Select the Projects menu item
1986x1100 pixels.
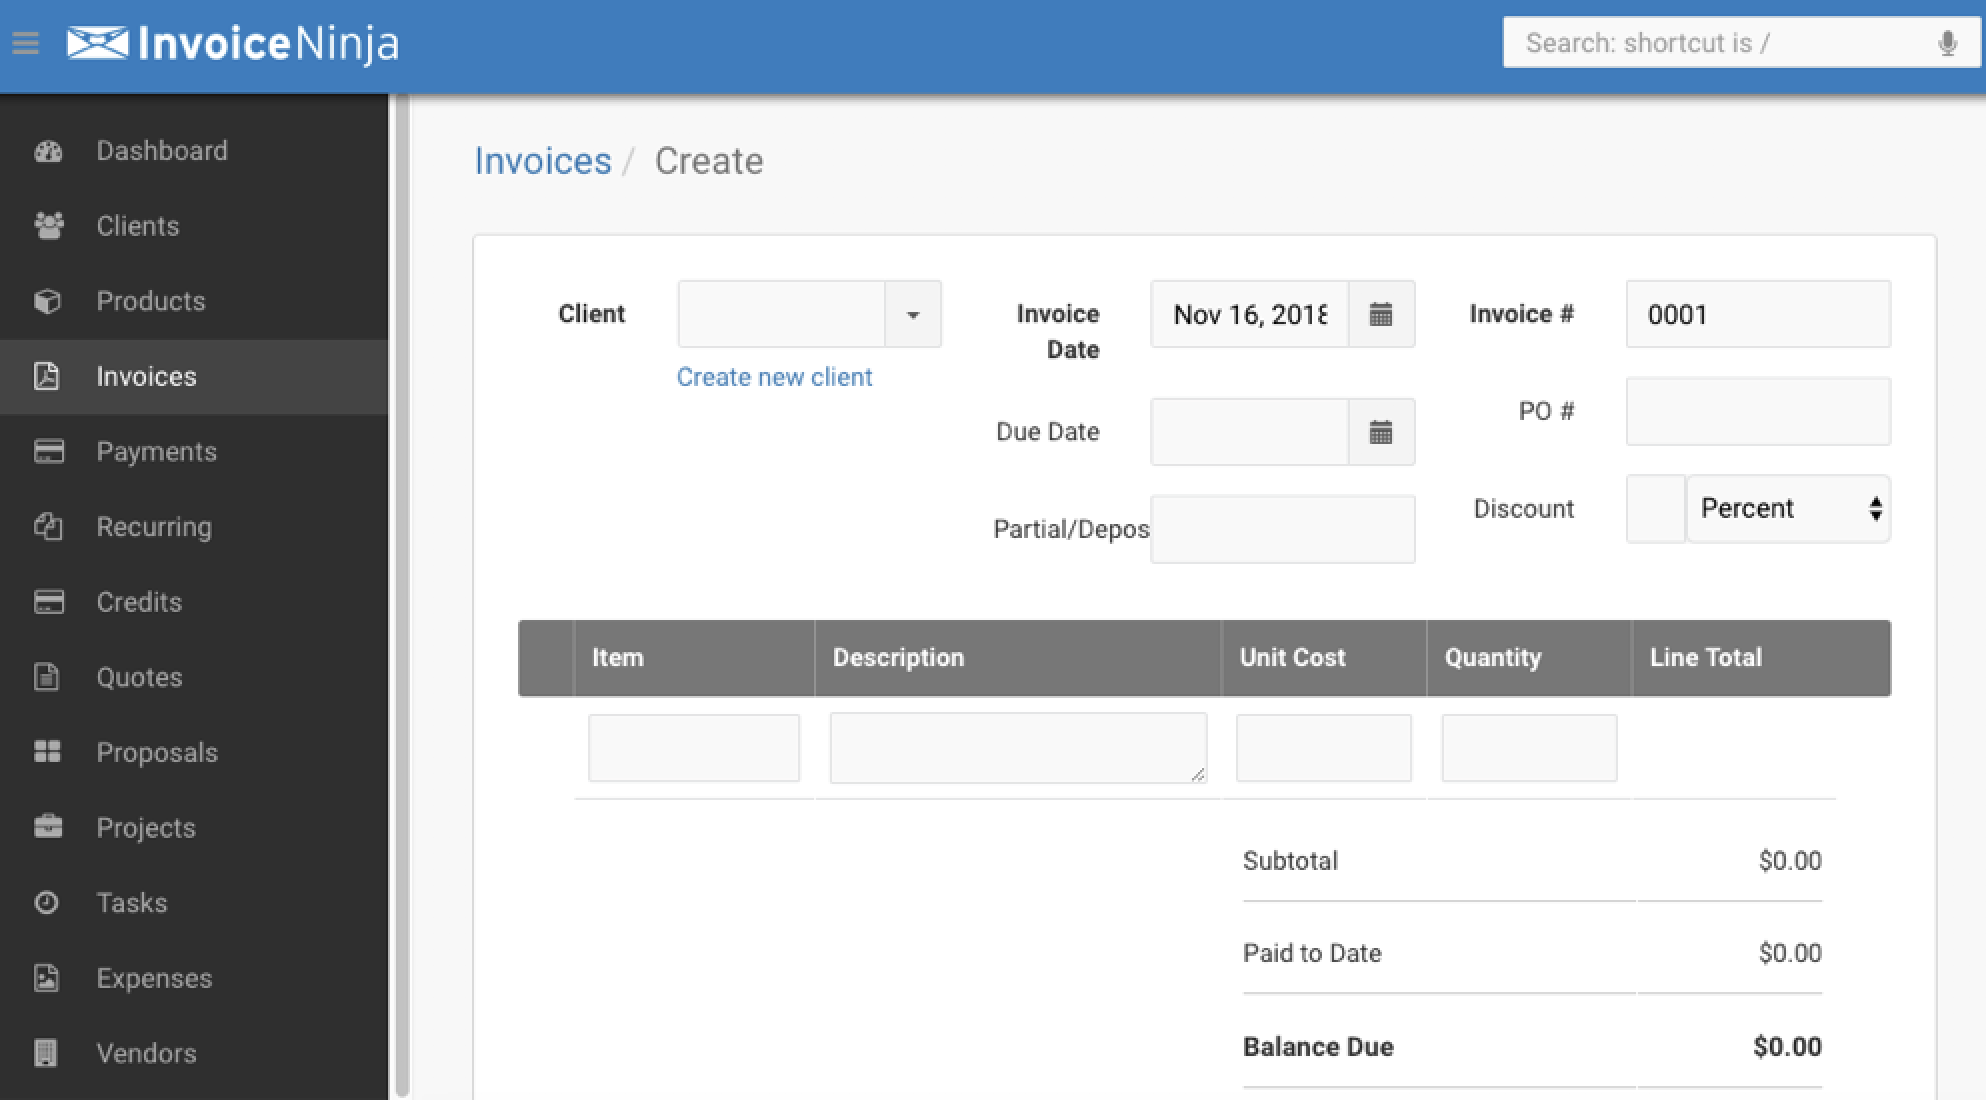[146, 826]
